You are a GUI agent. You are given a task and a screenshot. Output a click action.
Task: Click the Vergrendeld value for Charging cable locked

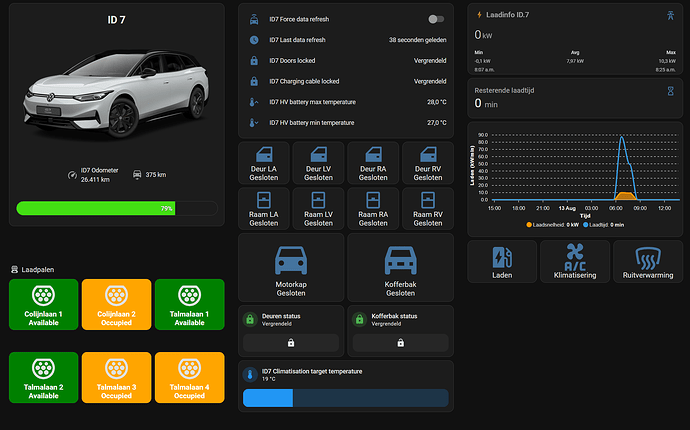[430, 81]
